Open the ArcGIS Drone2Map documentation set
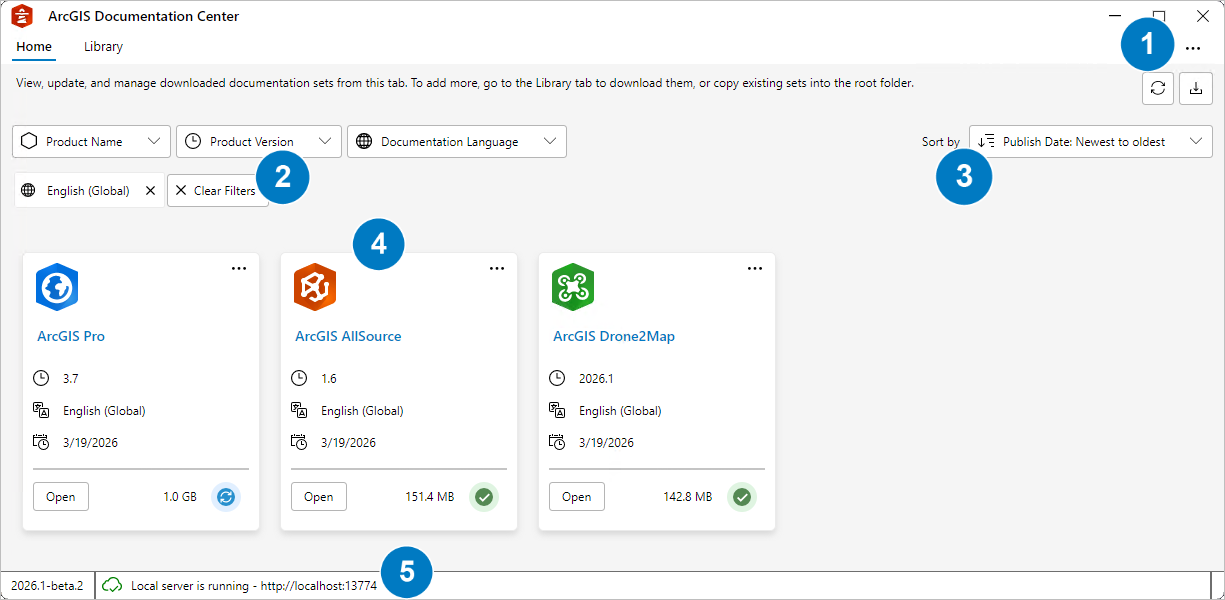This screenshot has height=600, width=1225. 577,496
